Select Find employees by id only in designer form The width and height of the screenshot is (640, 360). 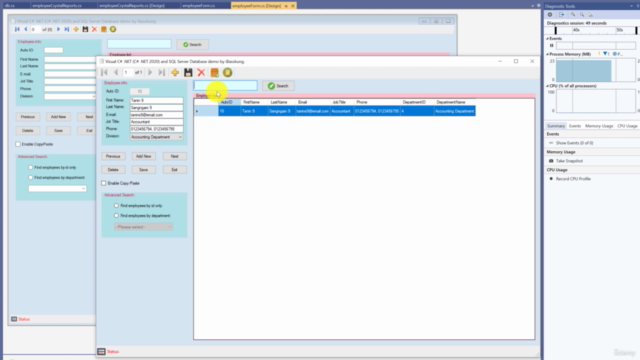click(31, 167)
